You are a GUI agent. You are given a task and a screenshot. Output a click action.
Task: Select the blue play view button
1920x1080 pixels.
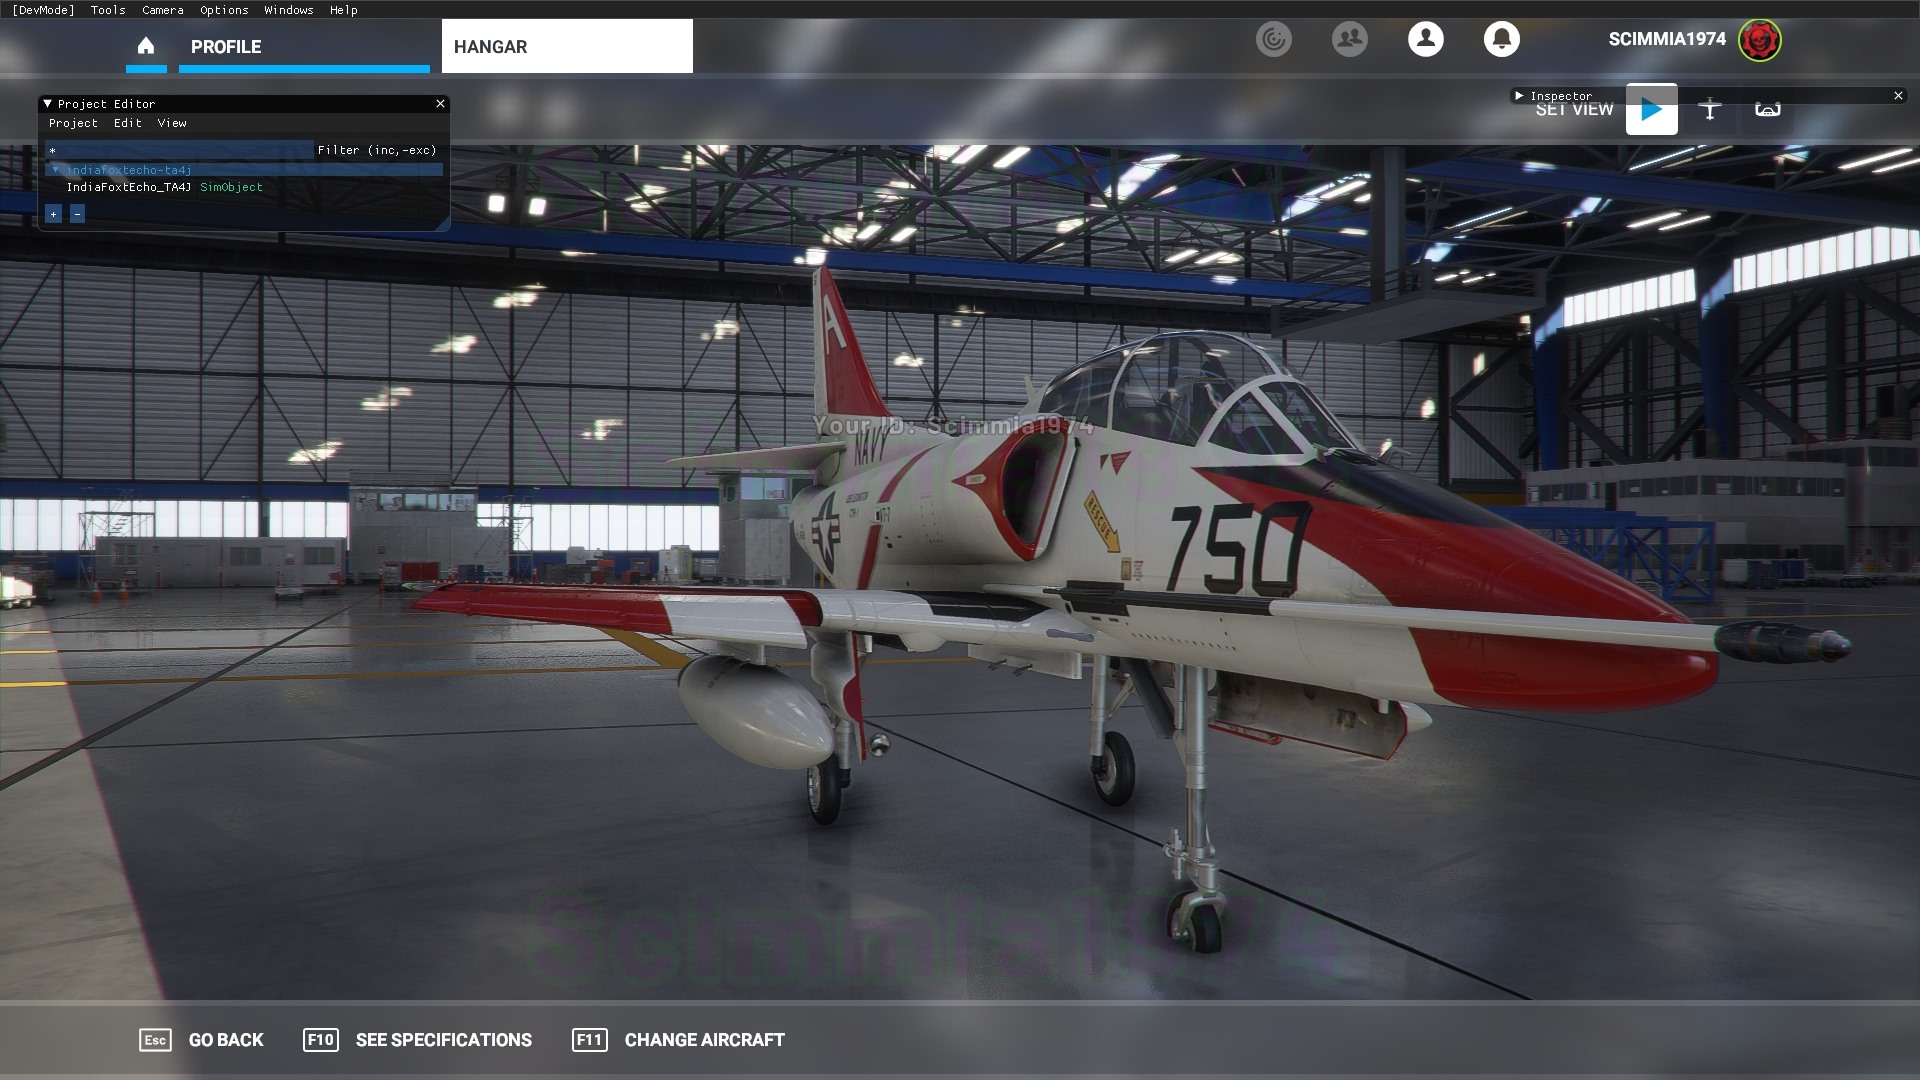(x=1651, y=109)
